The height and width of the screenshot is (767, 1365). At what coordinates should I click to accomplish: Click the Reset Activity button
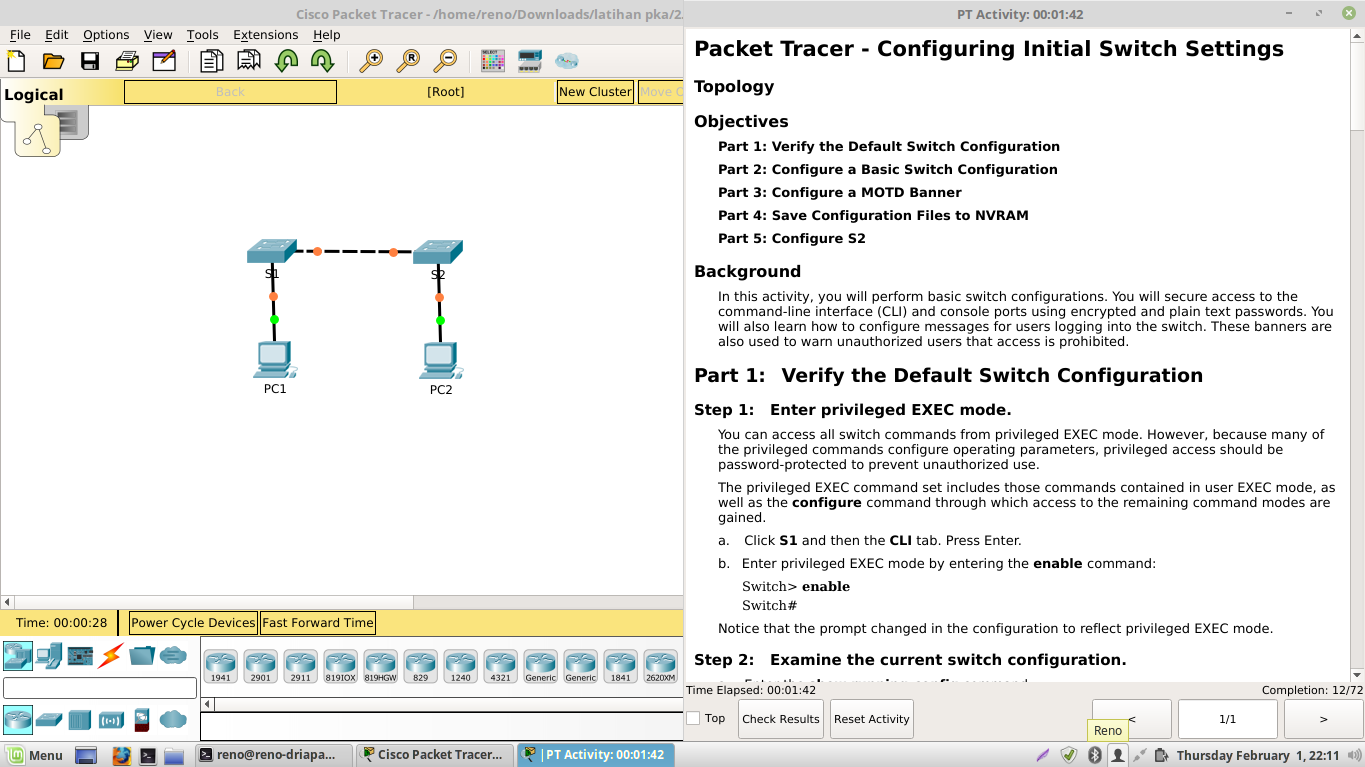tap(872, 719)
